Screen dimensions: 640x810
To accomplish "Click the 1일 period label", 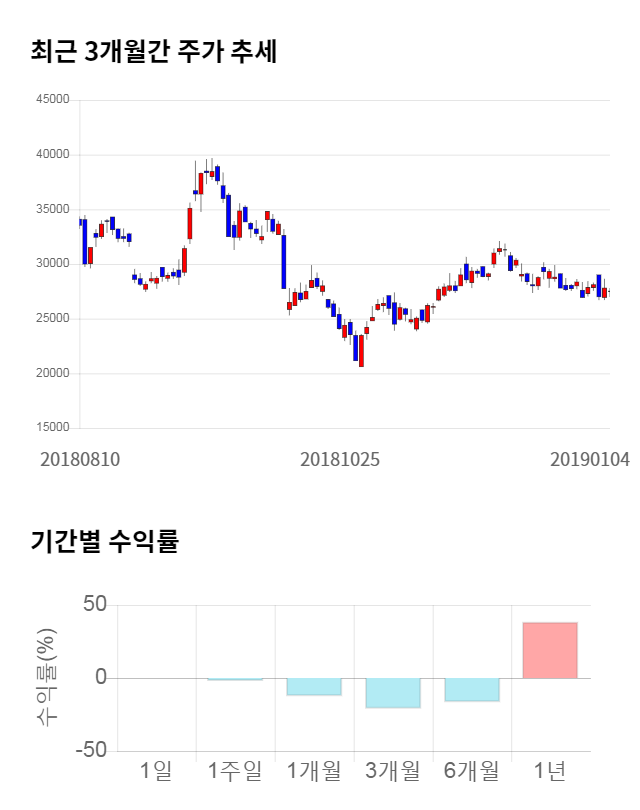I will click(156, 771).
